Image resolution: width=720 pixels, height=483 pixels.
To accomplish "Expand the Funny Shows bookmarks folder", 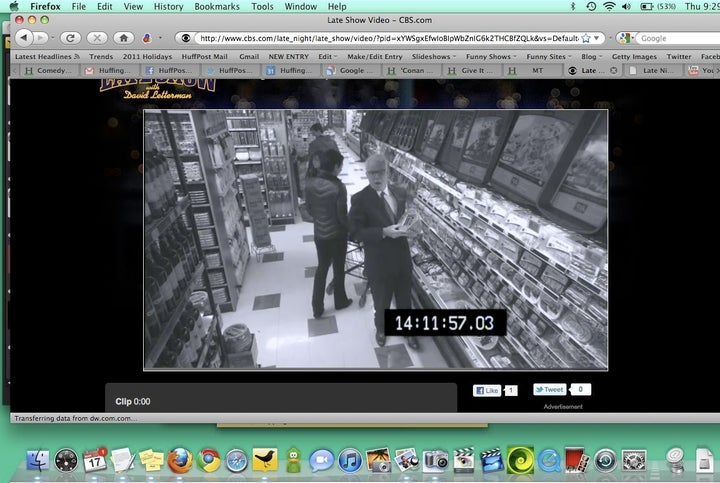I will (491, 56).
